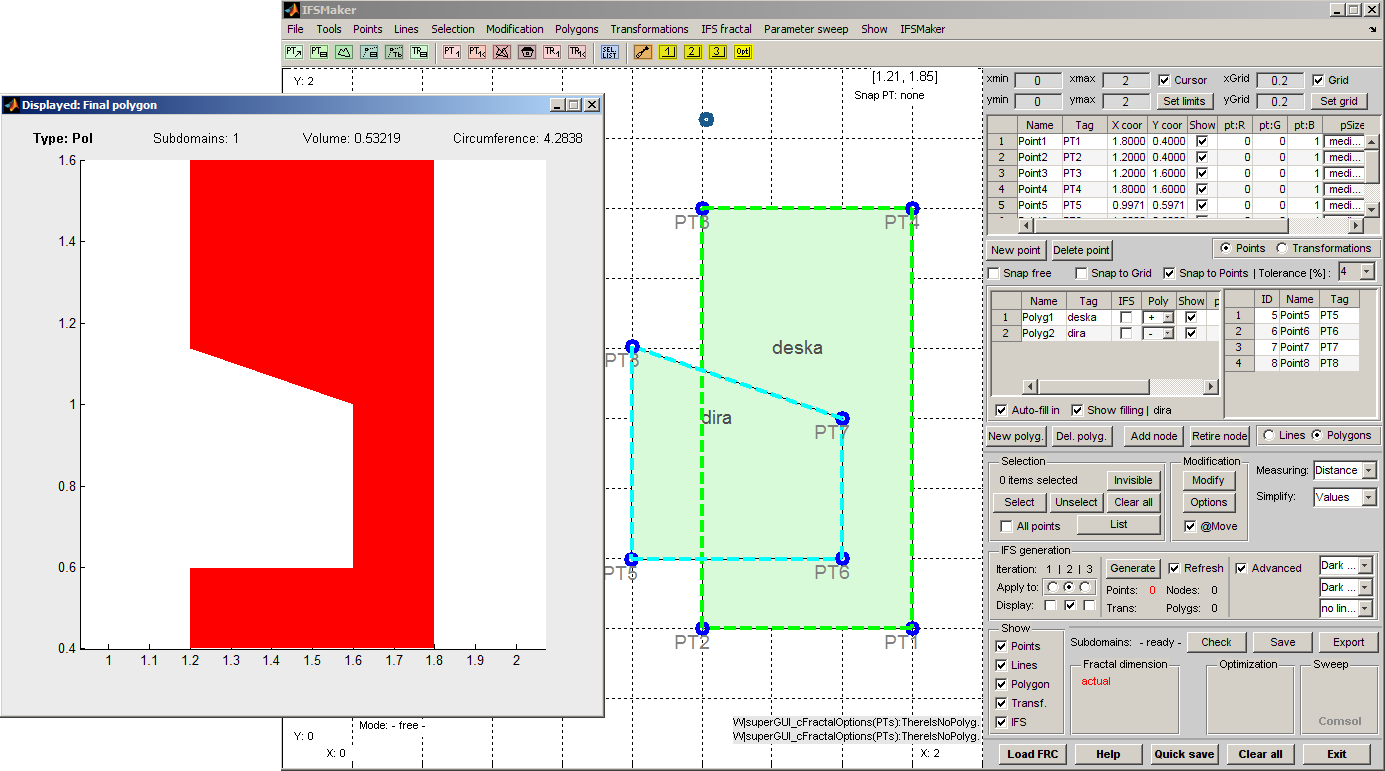Click the green PT arrow toolbar icon
Screen dimensions: 1385x771
tap(294, 51)
